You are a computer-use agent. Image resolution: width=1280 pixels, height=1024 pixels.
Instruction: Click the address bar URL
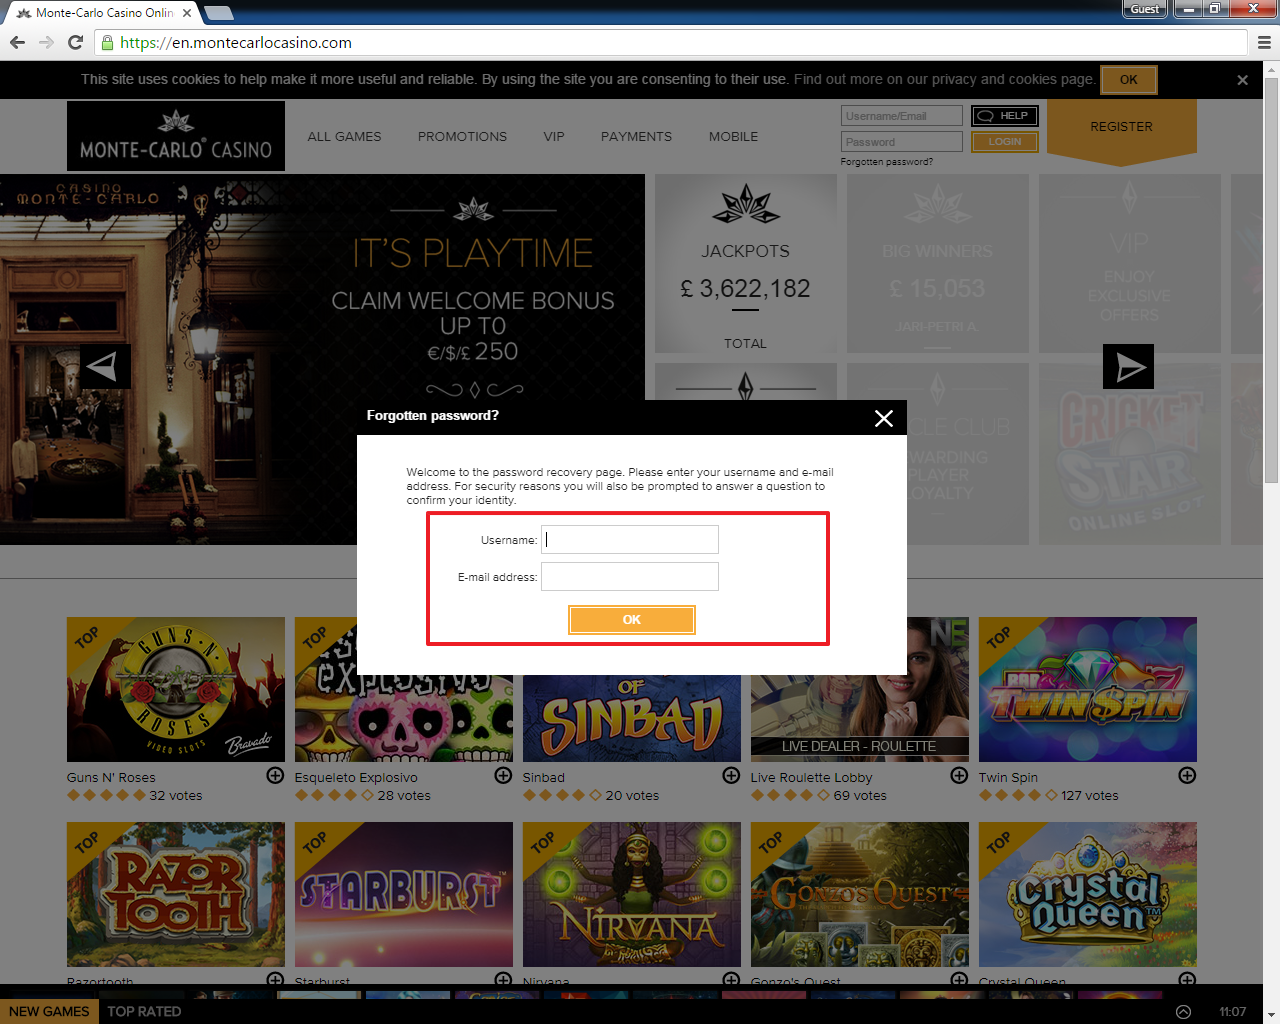tap(236, 43)
